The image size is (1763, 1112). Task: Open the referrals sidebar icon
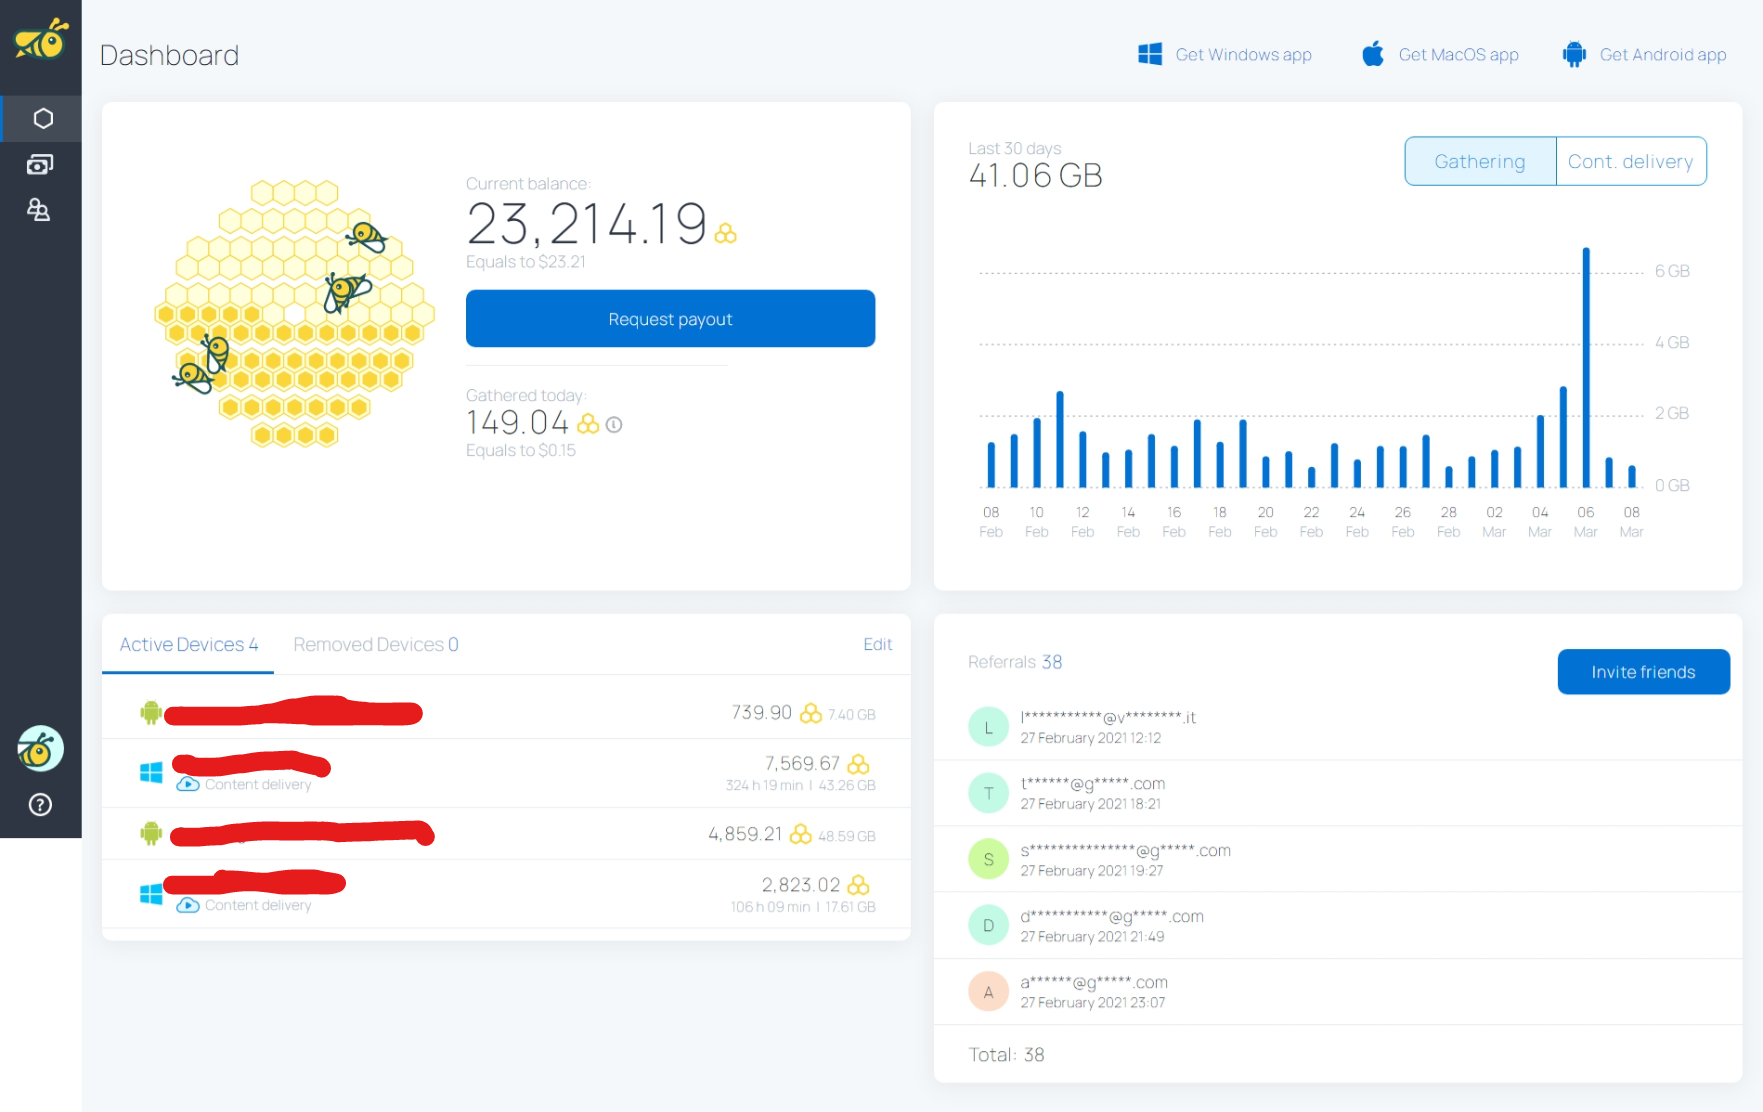point(39,210)
